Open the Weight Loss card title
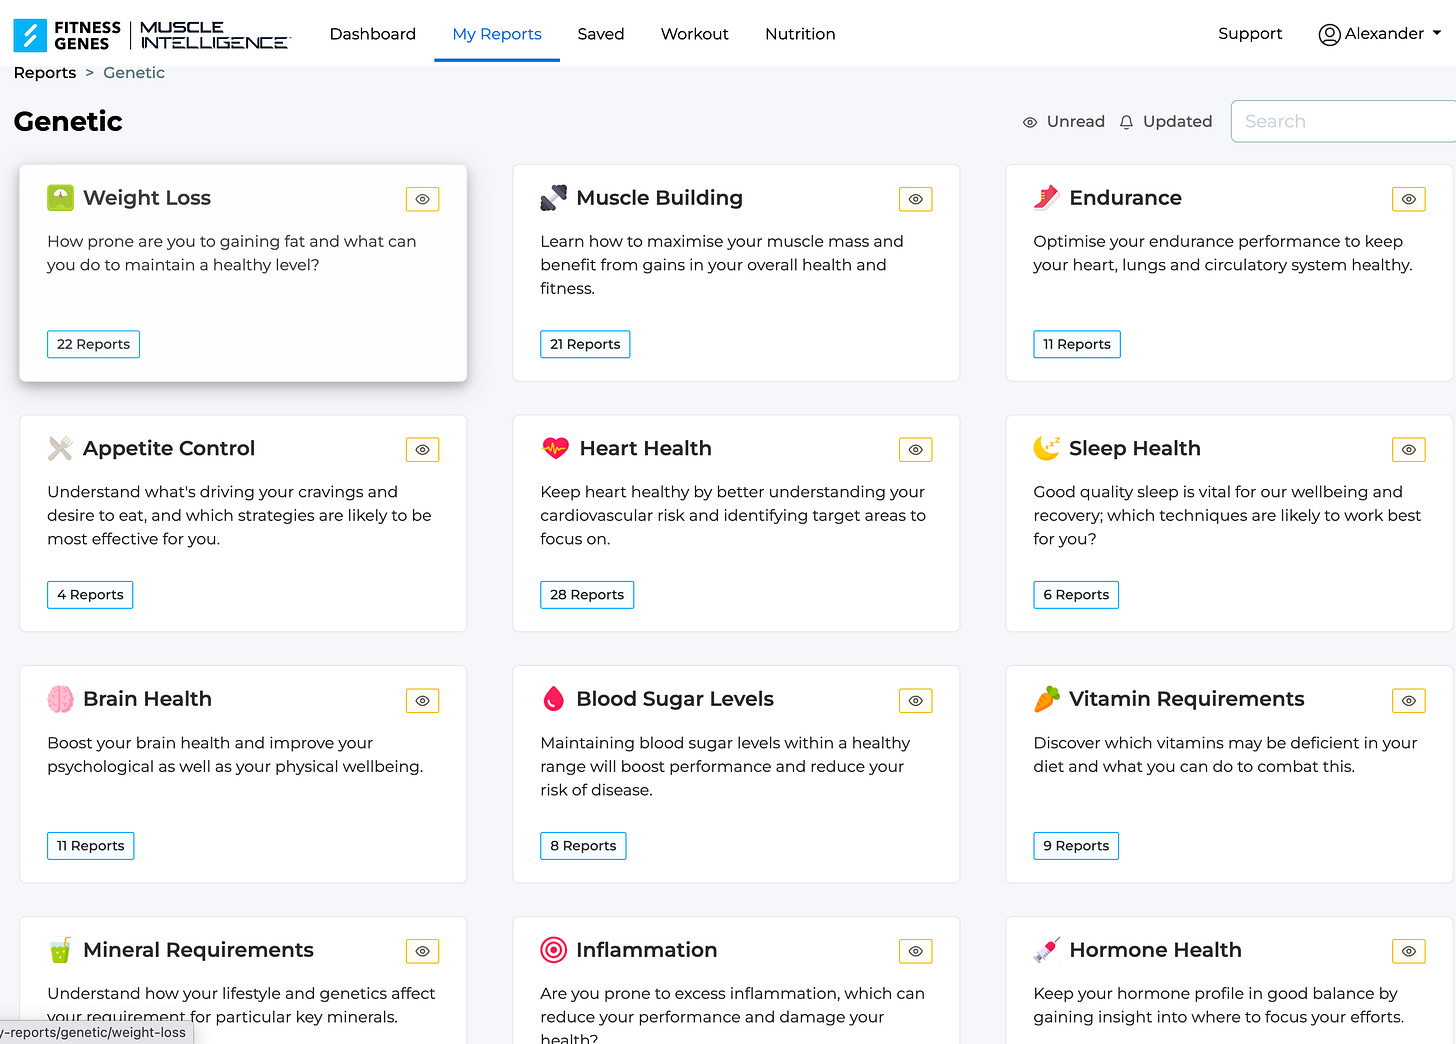Viewport: 1456px width, 1044px height. click(147, 198)
